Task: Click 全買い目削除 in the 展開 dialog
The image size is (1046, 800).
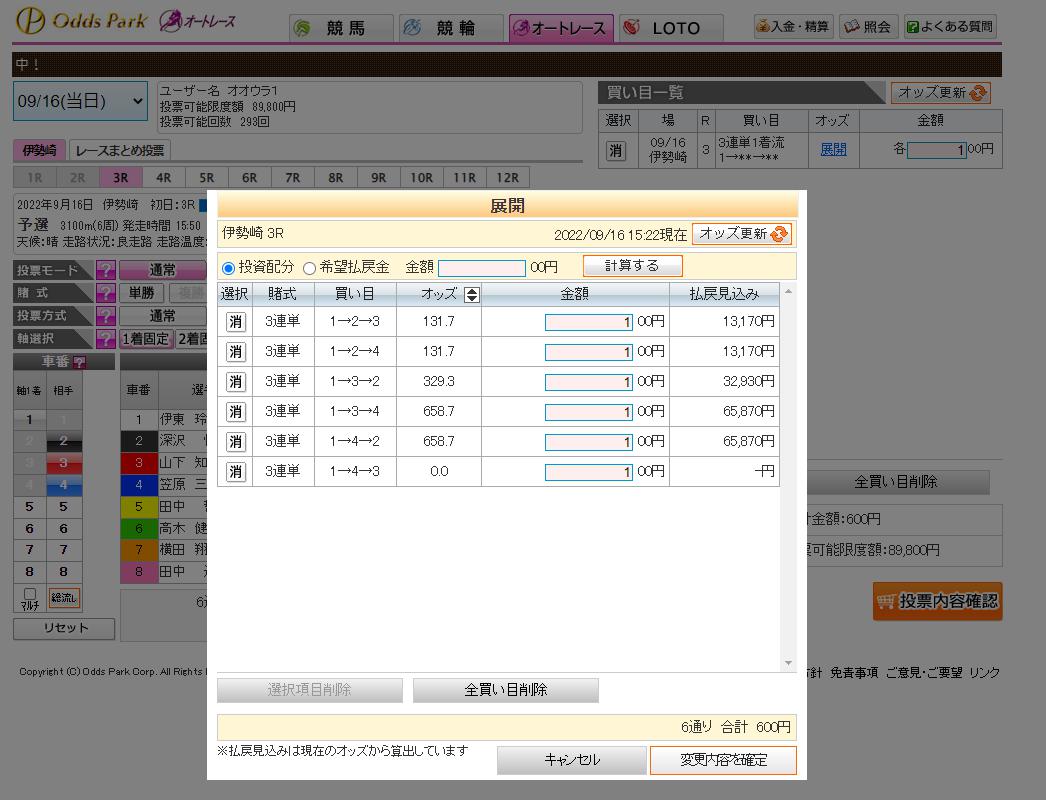Action: (x=506, y=690)
